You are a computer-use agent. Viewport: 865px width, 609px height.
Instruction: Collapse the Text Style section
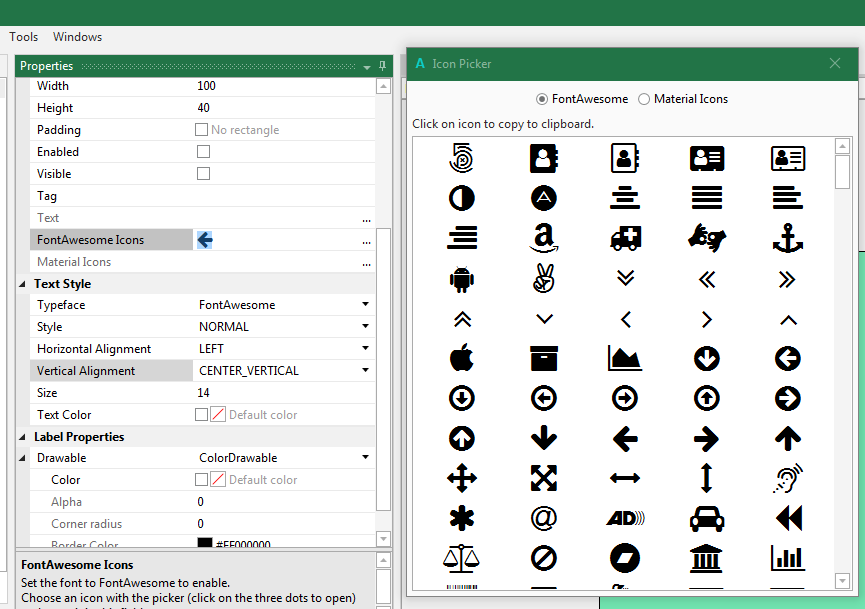(24, 284)
